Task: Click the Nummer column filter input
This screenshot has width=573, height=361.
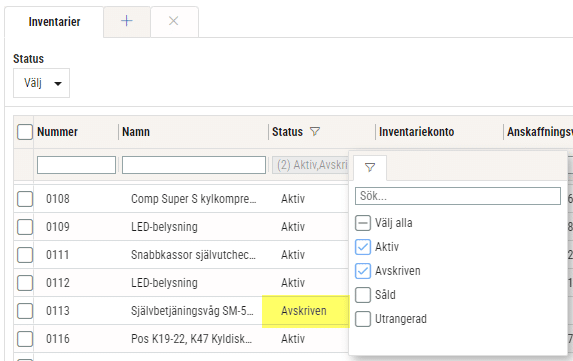Action: point(76,165)
